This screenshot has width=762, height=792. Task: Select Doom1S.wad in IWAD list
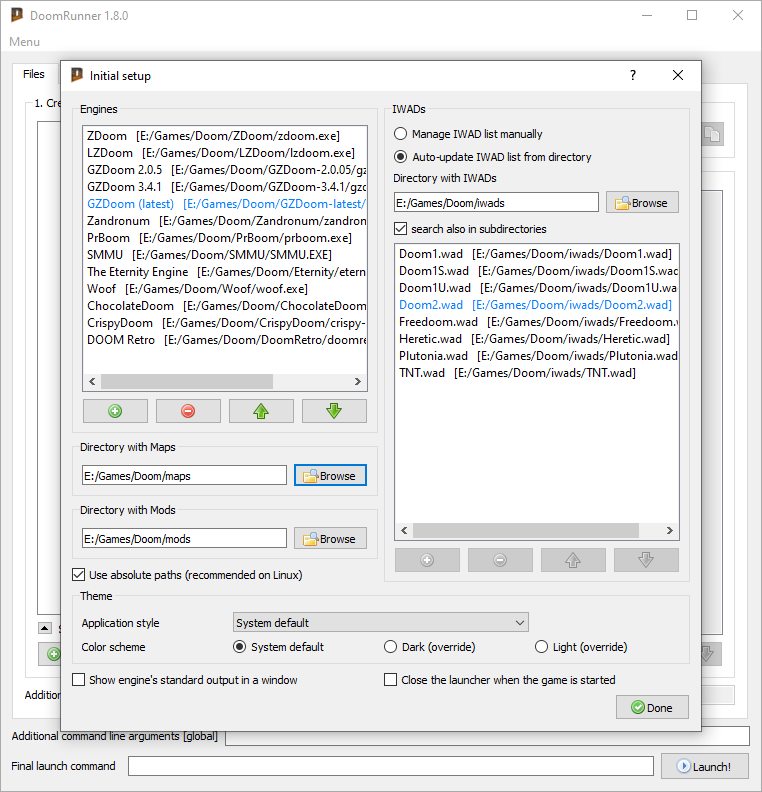point(537,271)
